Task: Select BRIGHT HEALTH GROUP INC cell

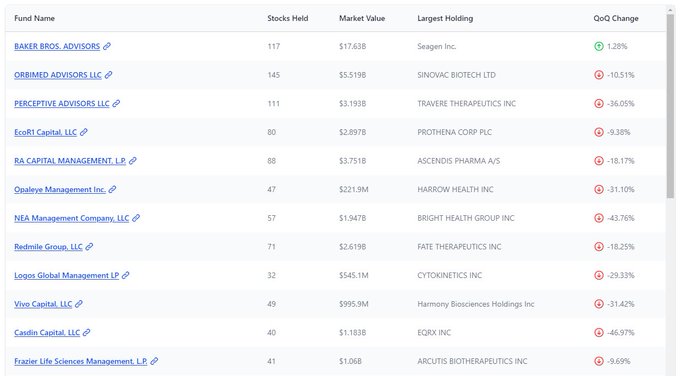Action: [x=466, y=218]
